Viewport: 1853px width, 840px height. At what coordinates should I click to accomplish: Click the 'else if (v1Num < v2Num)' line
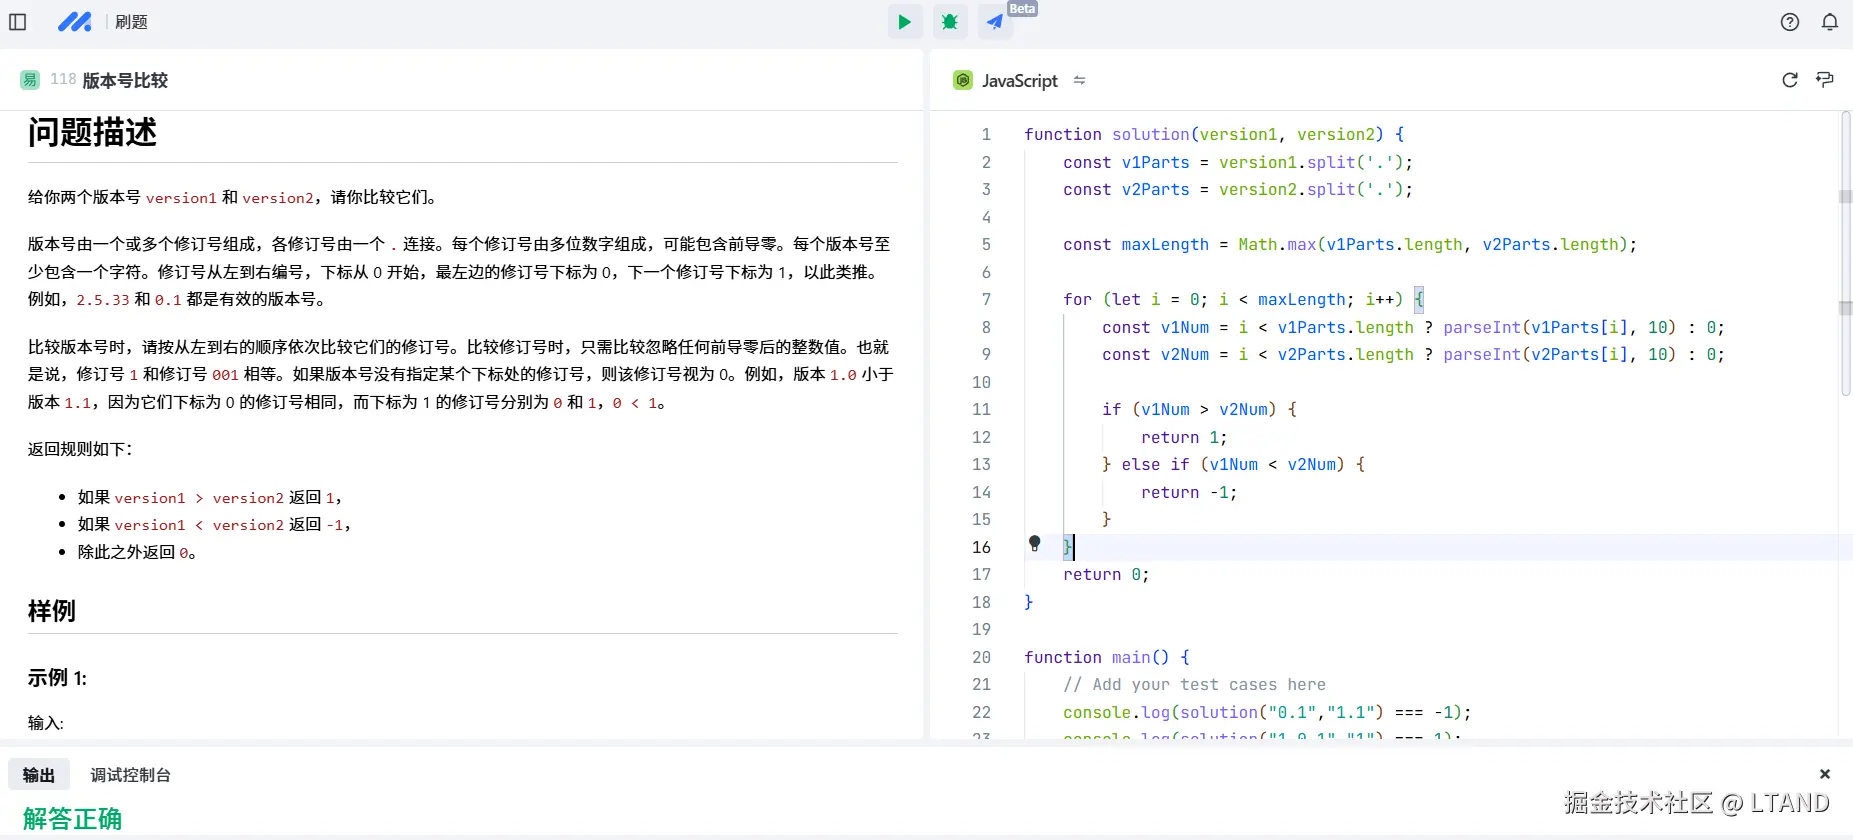(x=1233, y=464)
